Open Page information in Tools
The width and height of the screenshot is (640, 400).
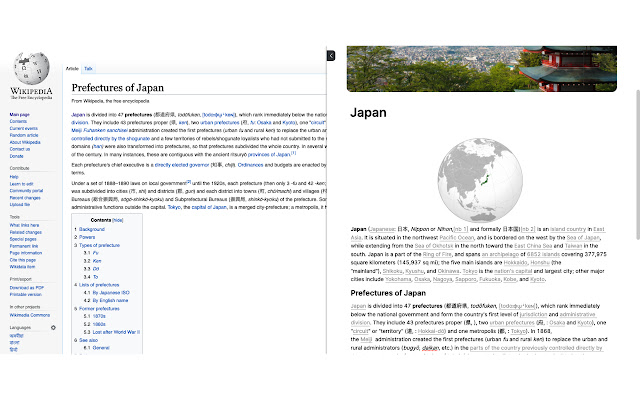(x=26, y=253)
